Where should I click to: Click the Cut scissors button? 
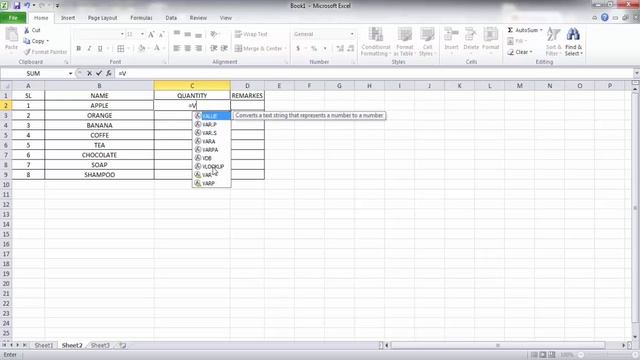32,30
